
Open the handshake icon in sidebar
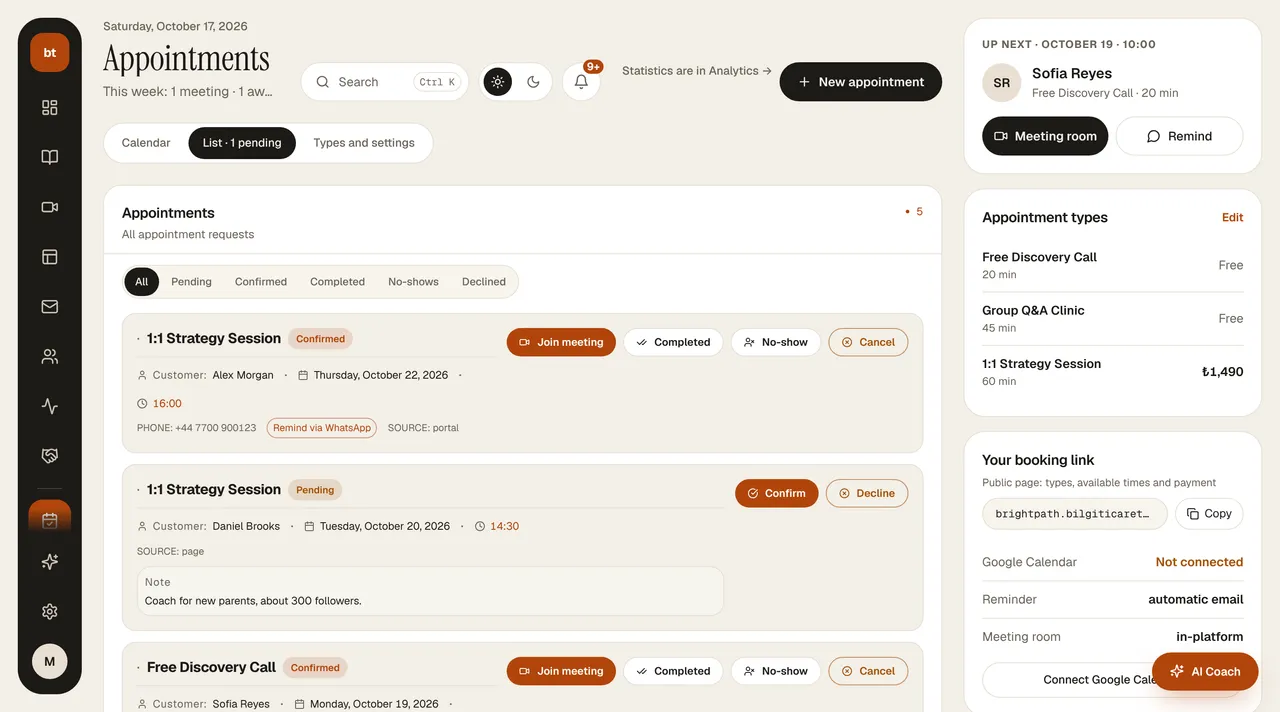click(50, 456)
